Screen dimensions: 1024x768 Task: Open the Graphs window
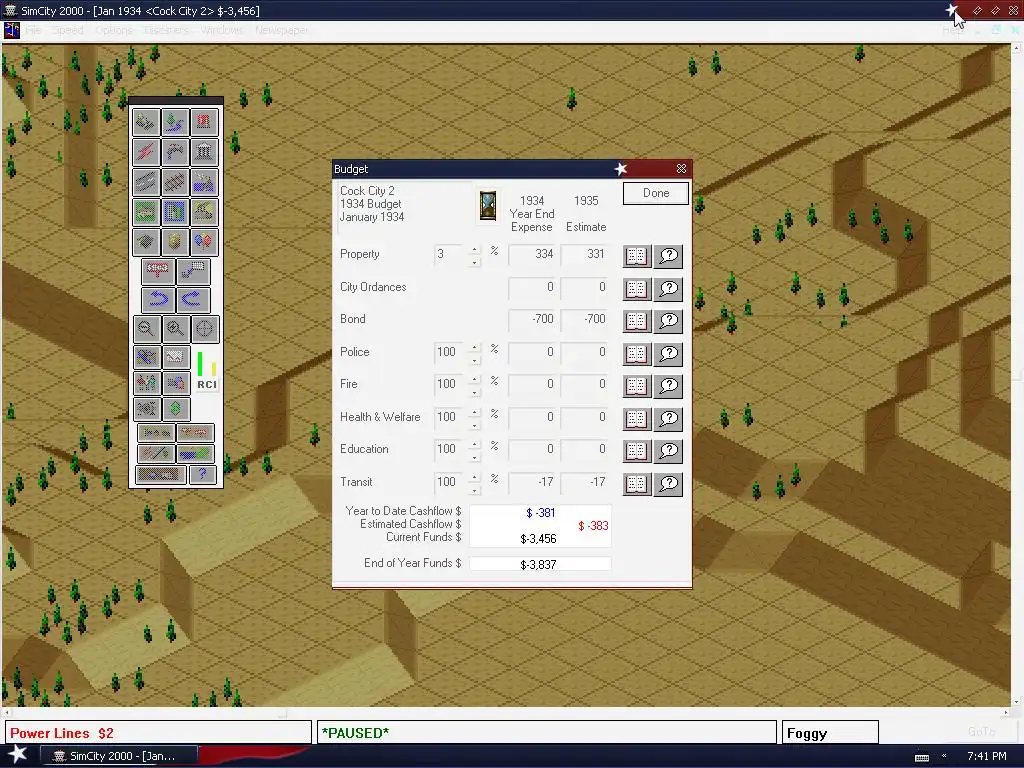pyautogui.click(x=175, y=357)
